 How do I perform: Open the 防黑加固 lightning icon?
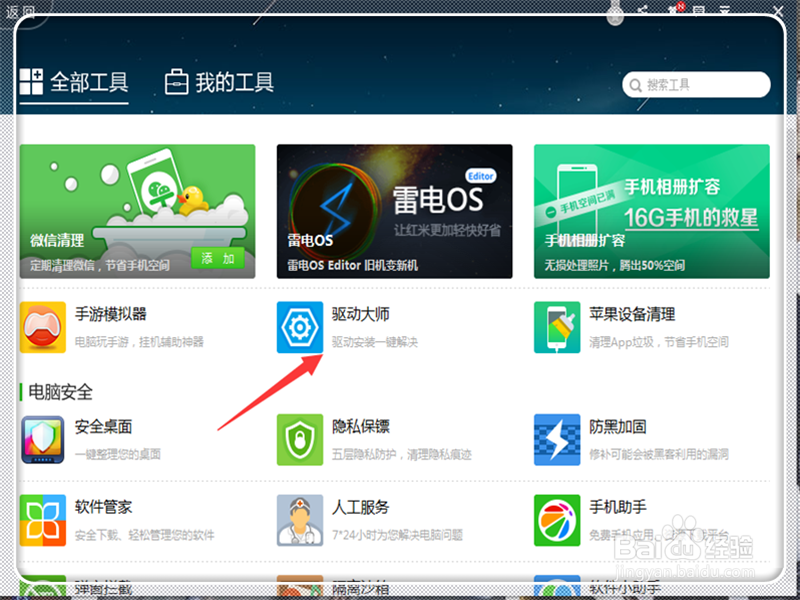coord(557,439)
